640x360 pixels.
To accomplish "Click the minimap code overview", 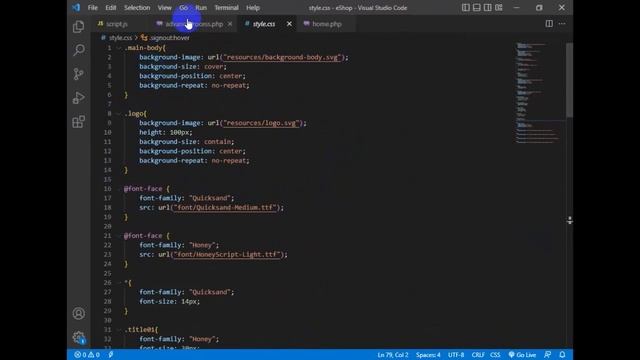I will [537, 93].
